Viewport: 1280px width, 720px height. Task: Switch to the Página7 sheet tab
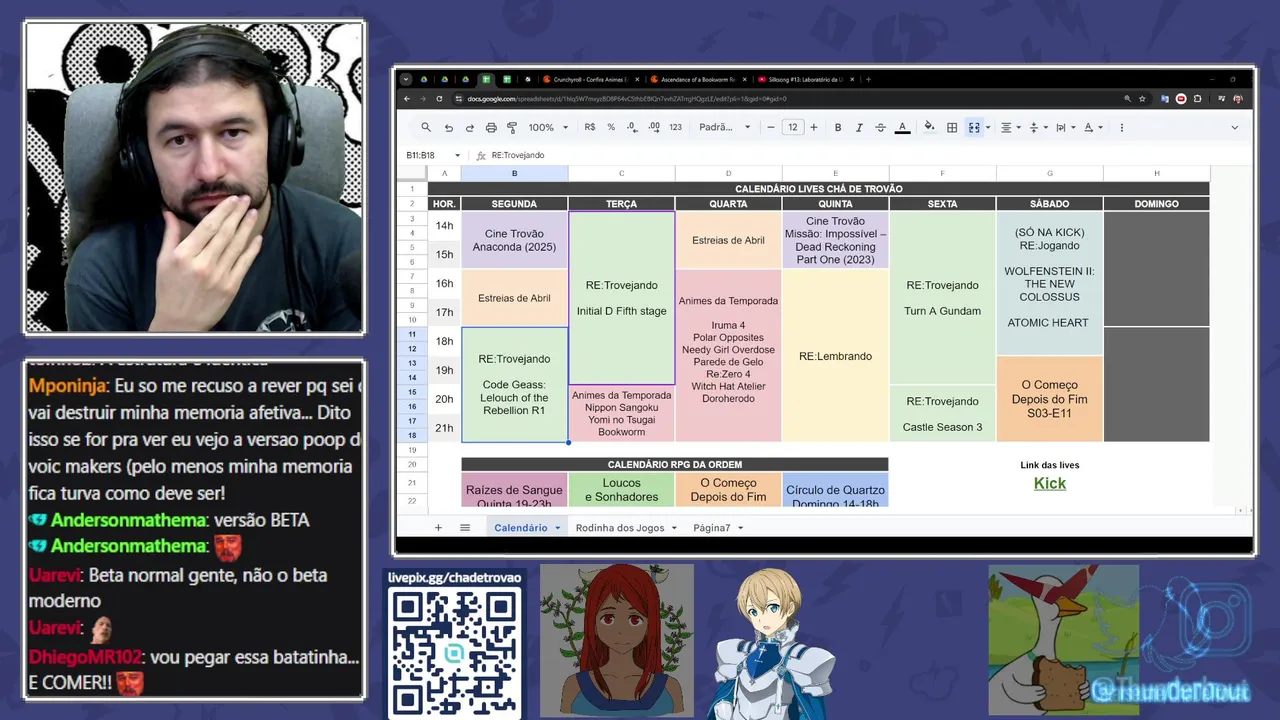pos(712,527)
